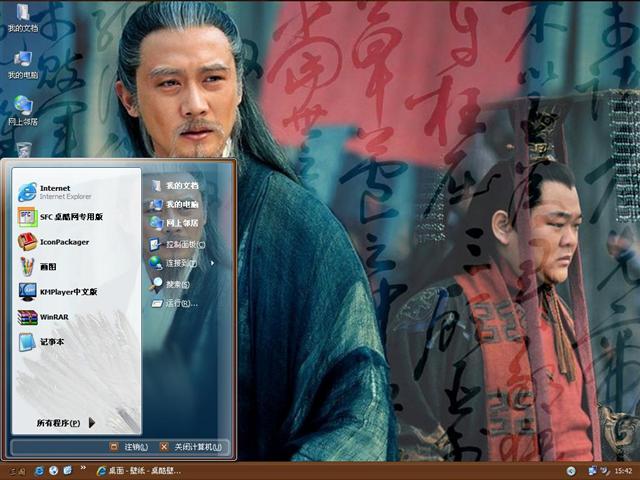Open 我的文档 in start menu
The width and height of the screenshot is (640, 480).
(175, 186)
